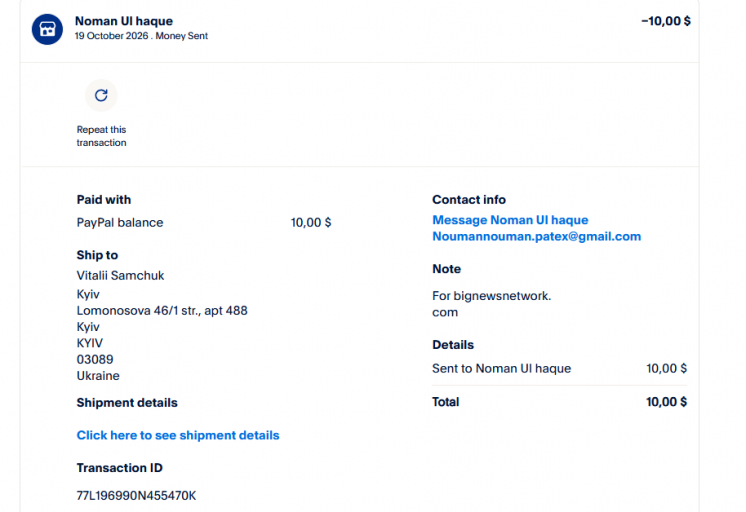Click the 'Contact info' heading
This screenshot has width=746, height=512.
tap(469, 199)
